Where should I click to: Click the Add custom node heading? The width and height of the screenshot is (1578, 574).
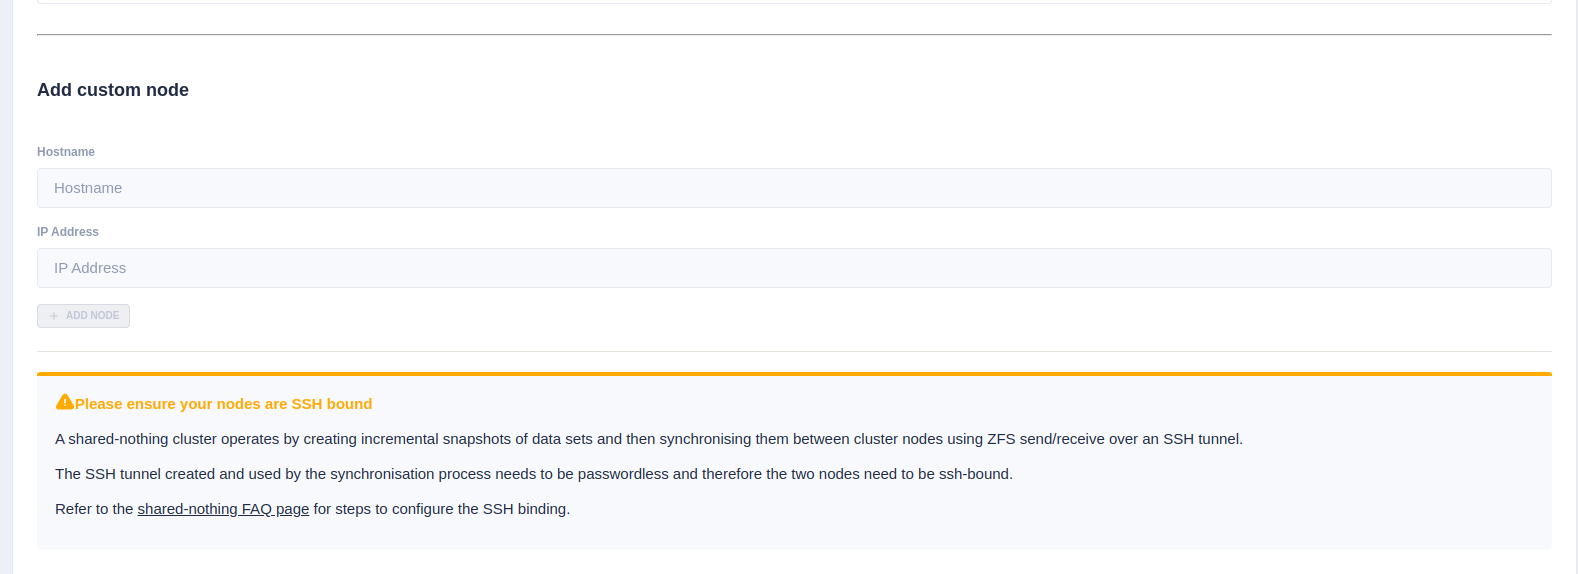point(113,90)
